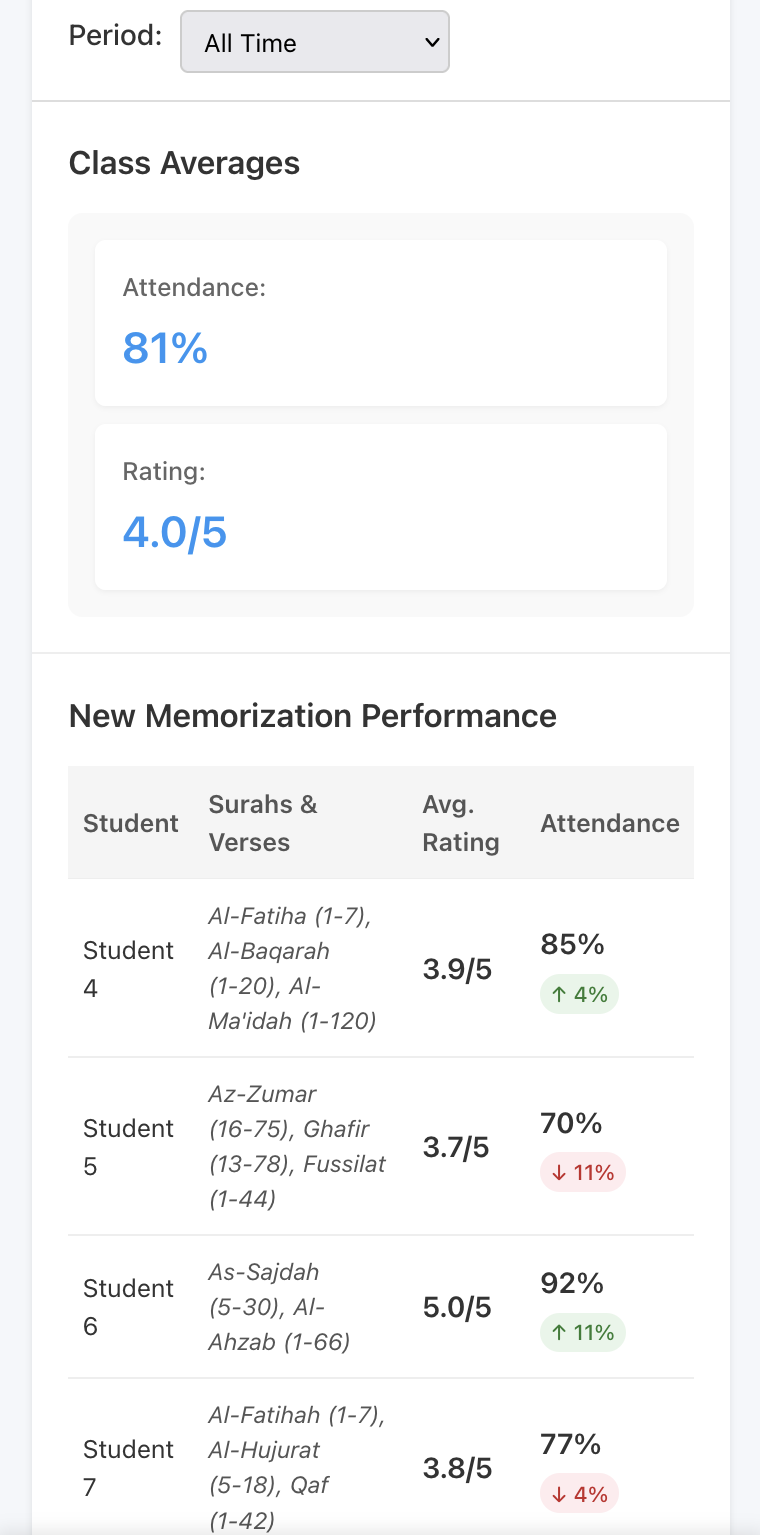This screenshot has height=1540, width=760.
Task: Click the Student column header
Action: (x=130, y=823)
